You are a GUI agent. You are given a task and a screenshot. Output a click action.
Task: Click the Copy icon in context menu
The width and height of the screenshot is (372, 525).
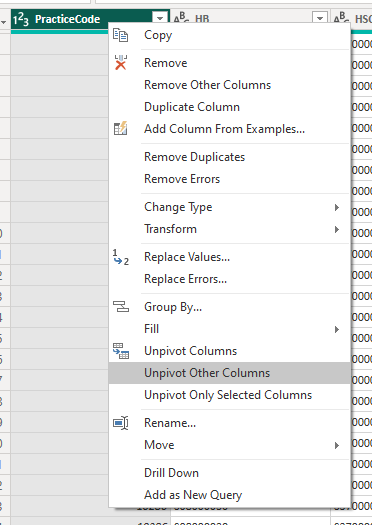121,35
